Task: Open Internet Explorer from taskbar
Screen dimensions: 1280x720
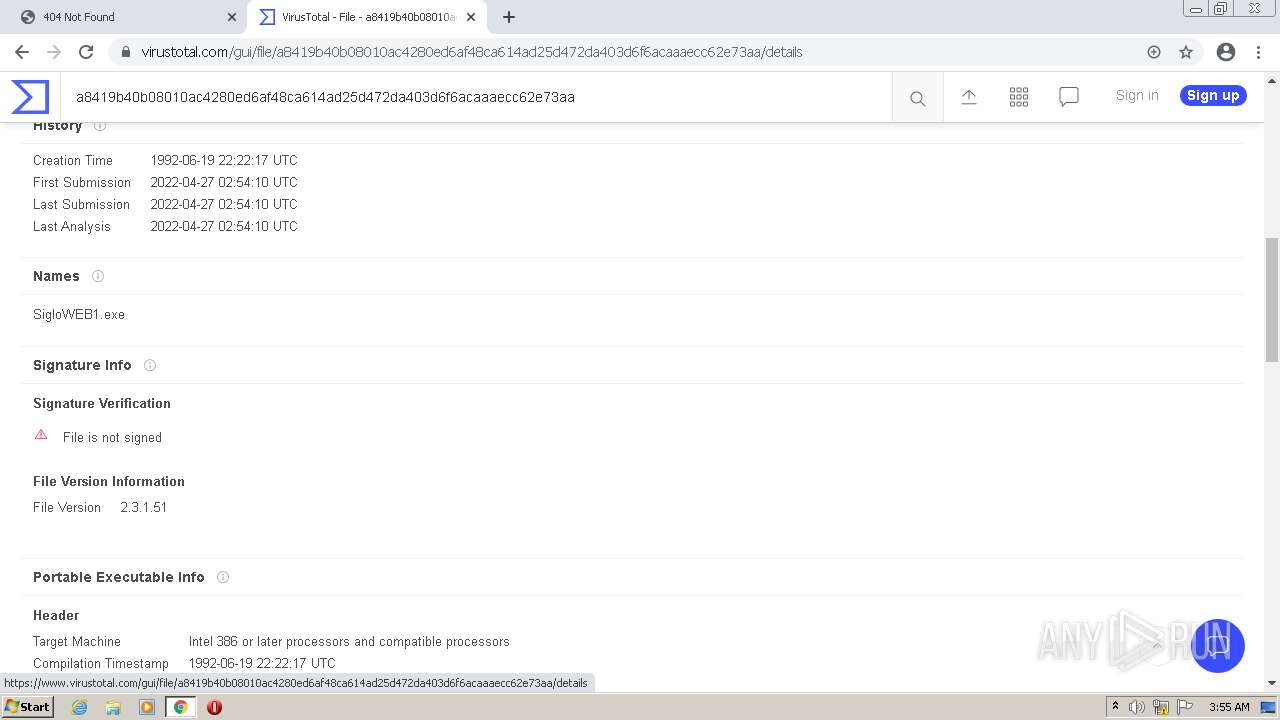Action: click(x=79, y=707)
